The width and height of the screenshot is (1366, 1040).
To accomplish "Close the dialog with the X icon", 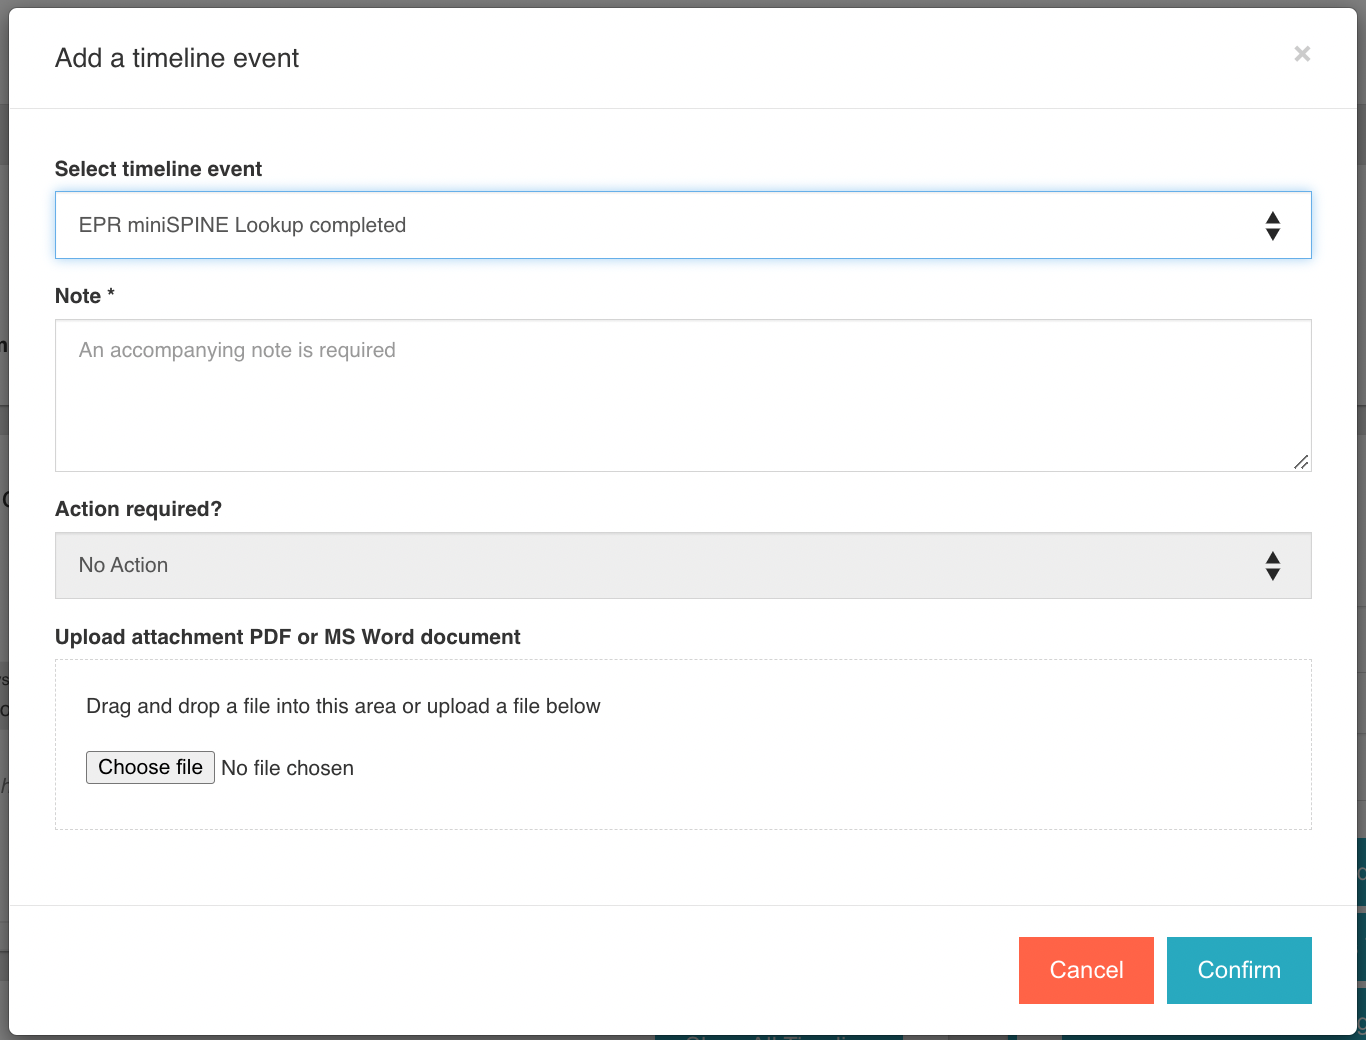I will (x=1301, y=54).
